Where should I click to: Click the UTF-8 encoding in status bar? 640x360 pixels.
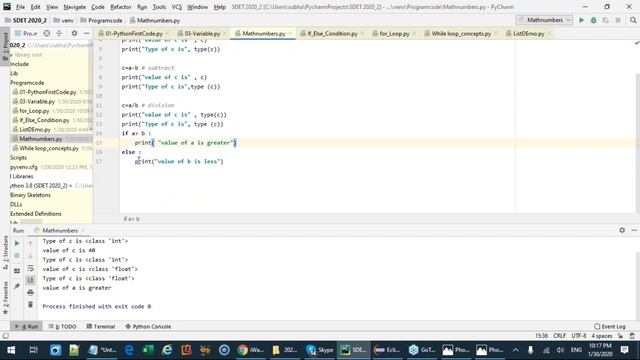579,336
